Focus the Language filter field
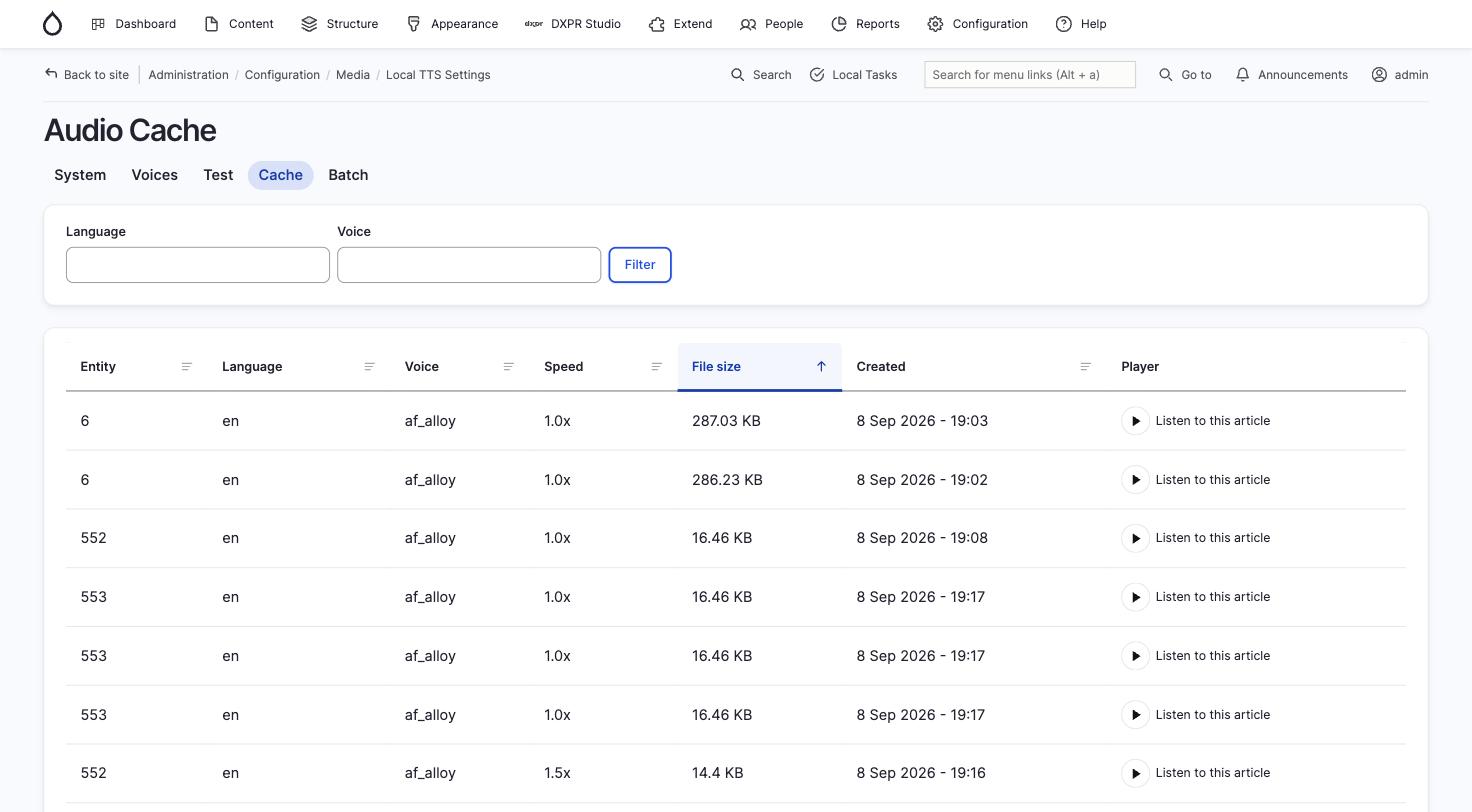This screenshot has width=1472, height=812. pyautogui.click(x=198, y=265)
